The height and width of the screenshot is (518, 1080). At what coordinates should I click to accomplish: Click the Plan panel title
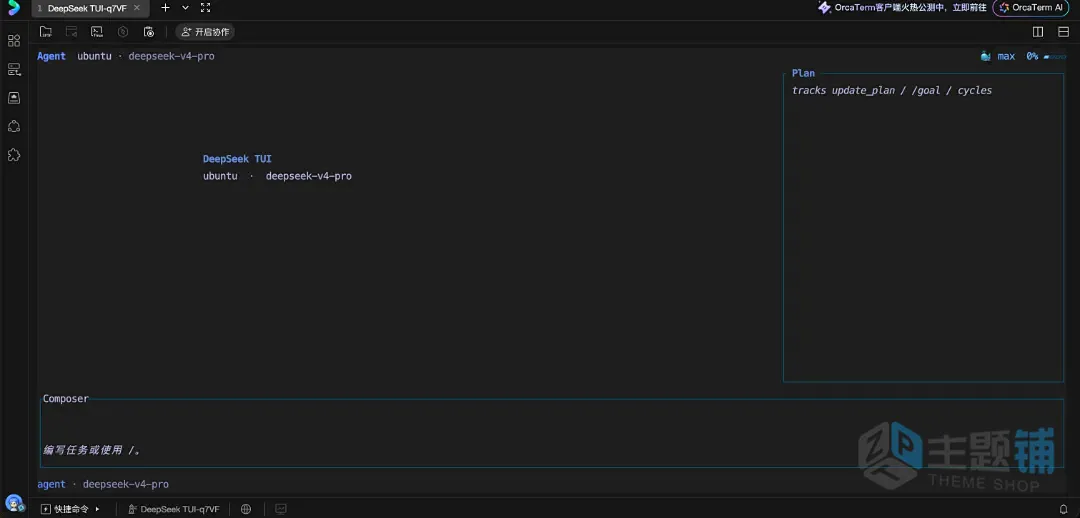pyautogui.click(x=803, y=73)
